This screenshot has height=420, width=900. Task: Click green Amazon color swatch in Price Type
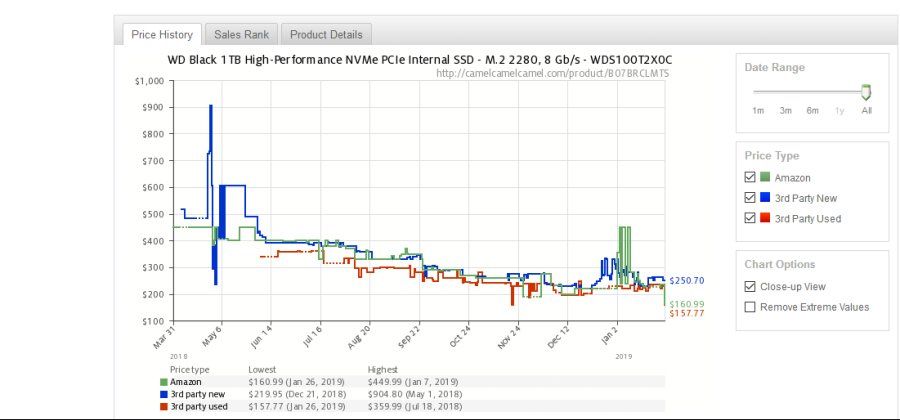765,177
